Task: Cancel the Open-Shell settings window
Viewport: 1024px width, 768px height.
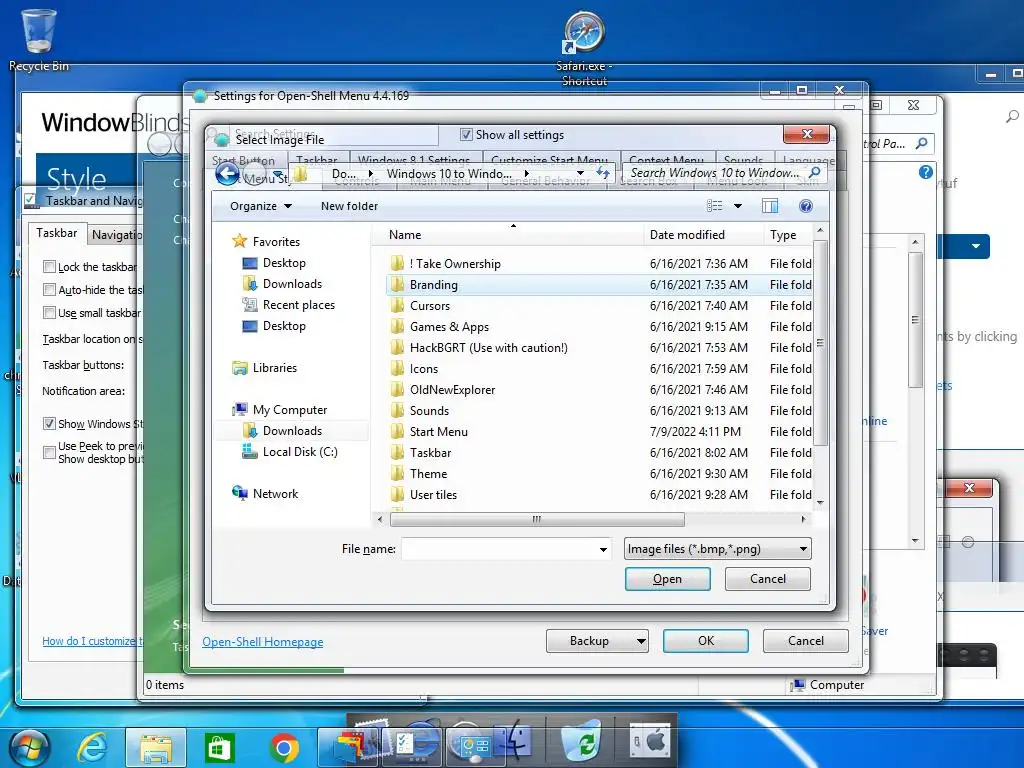Action: pos(805,641)
